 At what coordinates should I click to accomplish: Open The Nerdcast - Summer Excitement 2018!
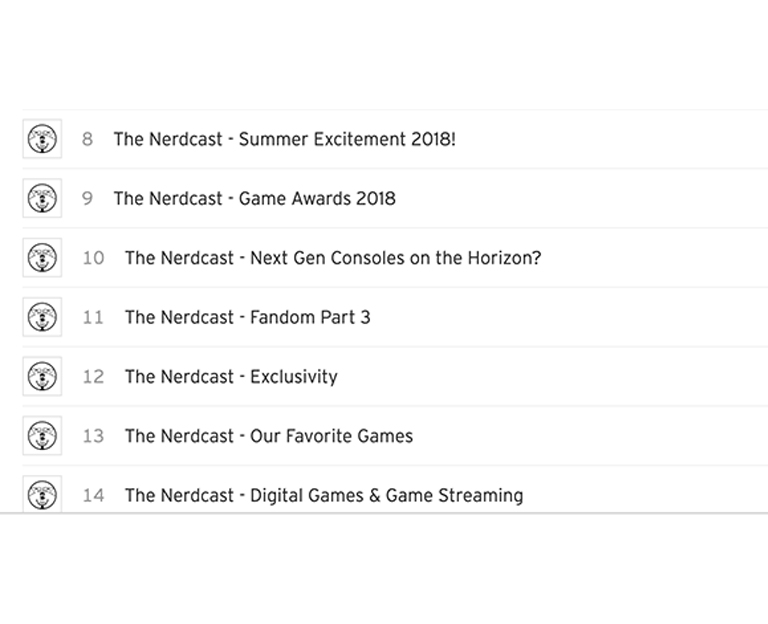click(x=285, y=139)
